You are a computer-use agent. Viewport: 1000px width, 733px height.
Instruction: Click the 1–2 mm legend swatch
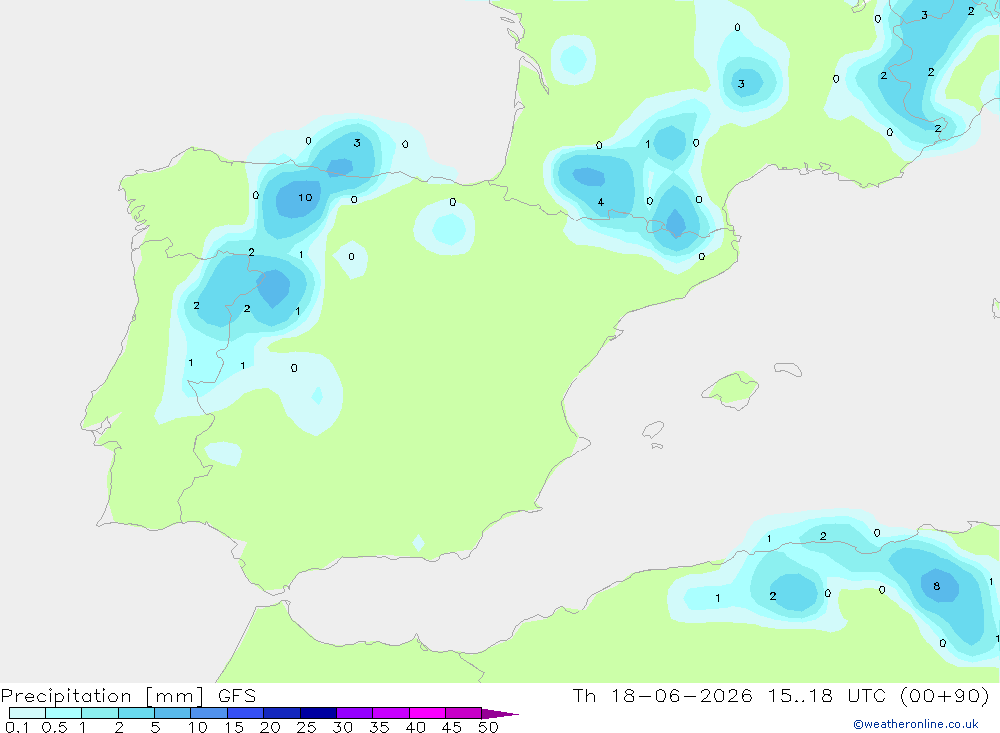coord(100,713)
